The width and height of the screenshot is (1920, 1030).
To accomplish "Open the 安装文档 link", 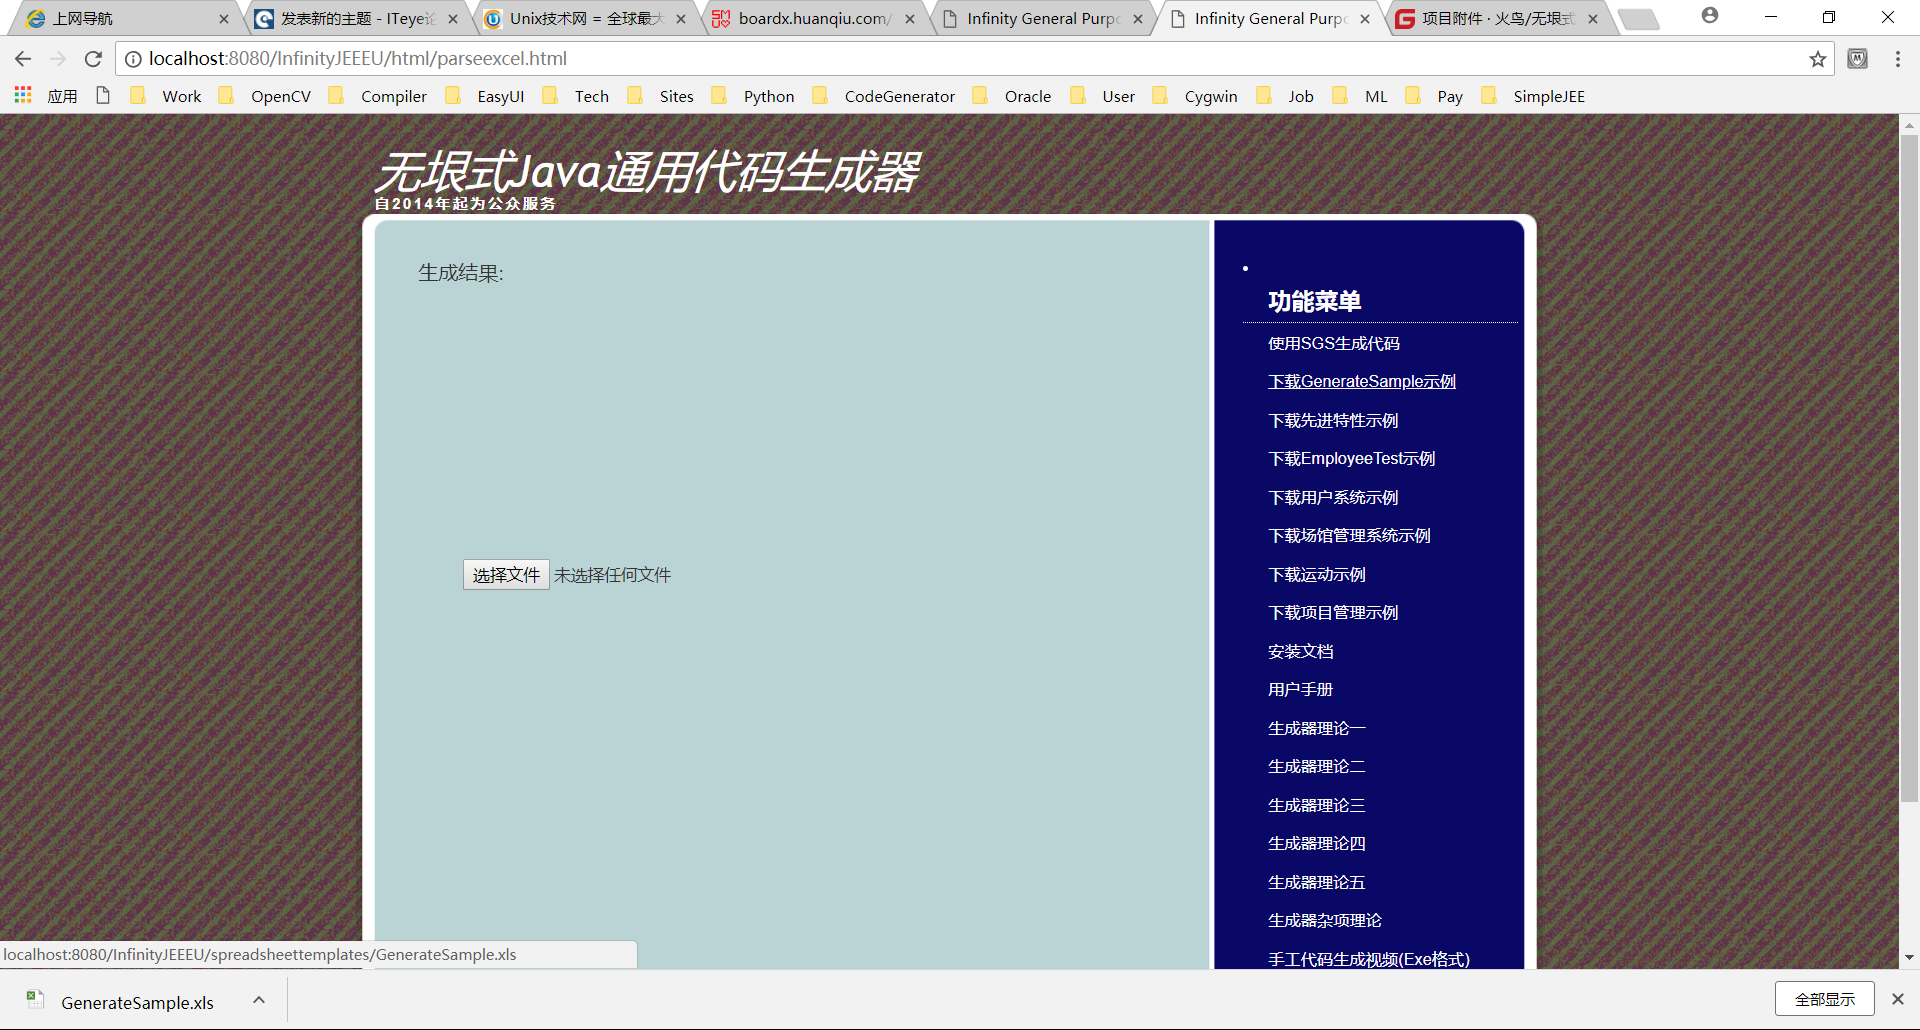I will point(1300,651).
